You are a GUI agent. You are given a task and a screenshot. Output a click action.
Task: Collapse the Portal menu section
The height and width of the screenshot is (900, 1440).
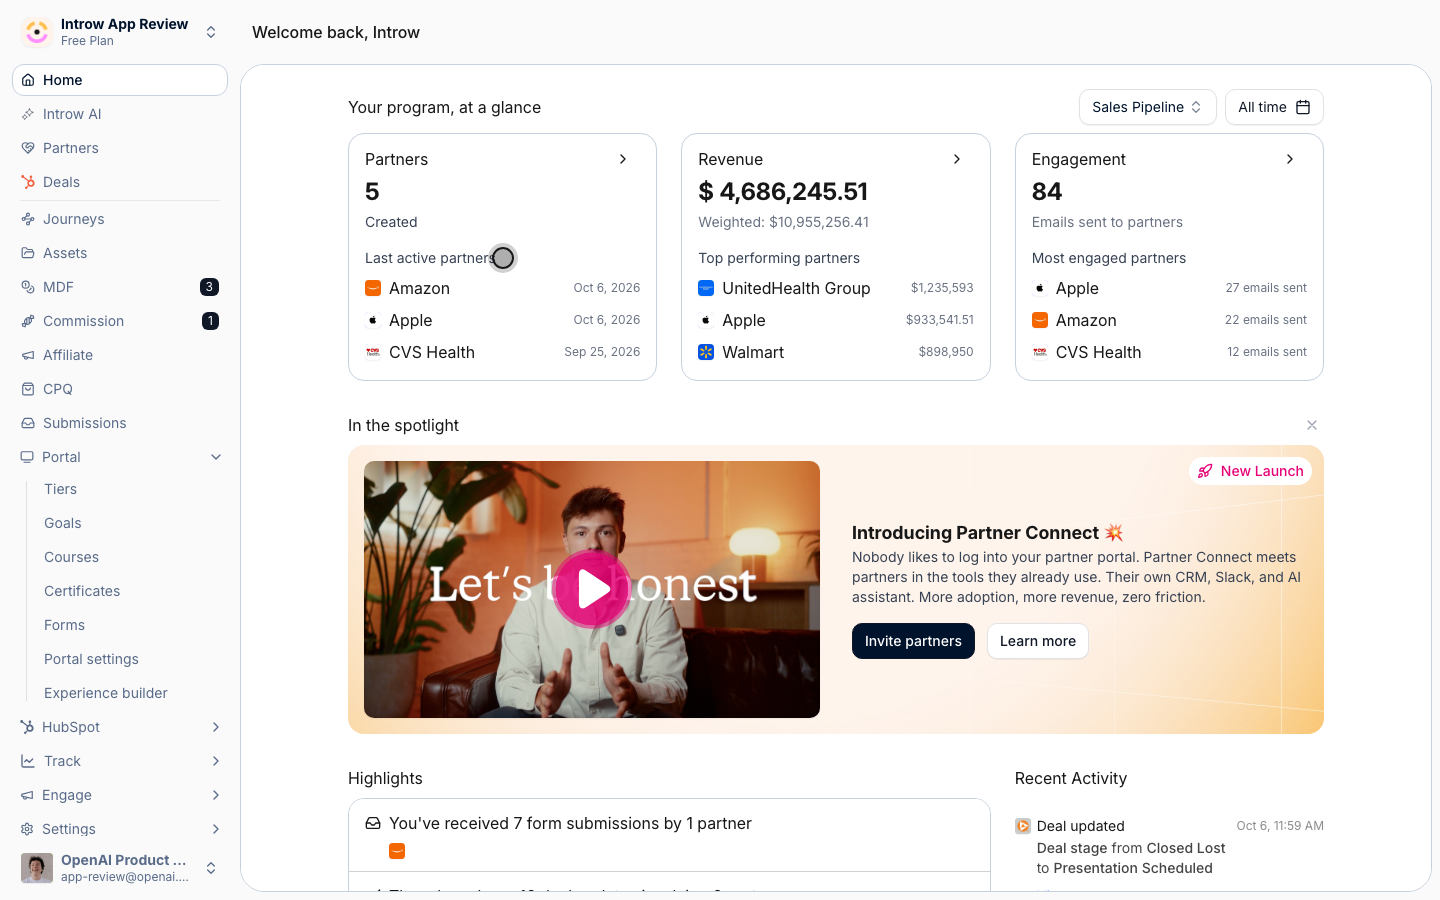[x=216, y=457]
